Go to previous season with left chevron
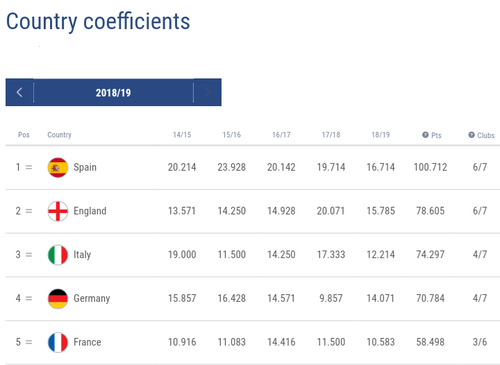This screenshot has width=500, height=365. 19,92
